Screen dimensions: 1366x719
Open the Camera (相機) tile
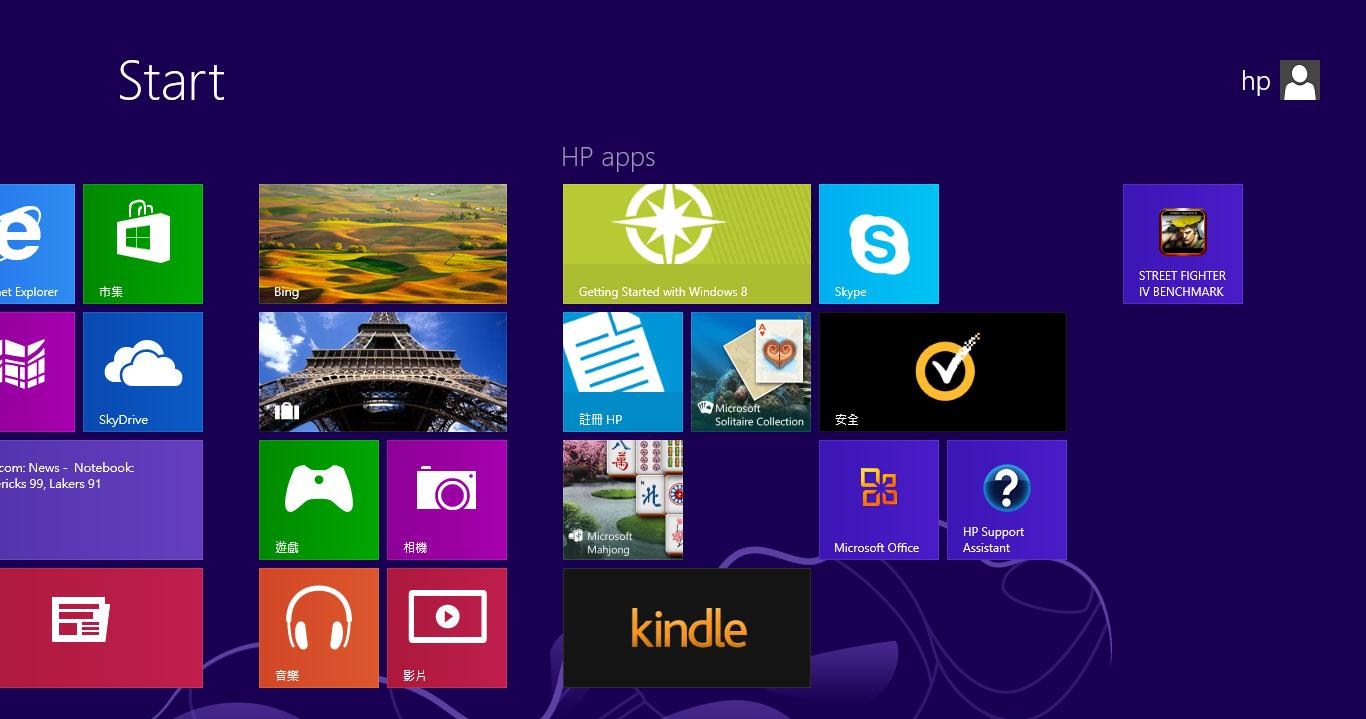(446, 499)
